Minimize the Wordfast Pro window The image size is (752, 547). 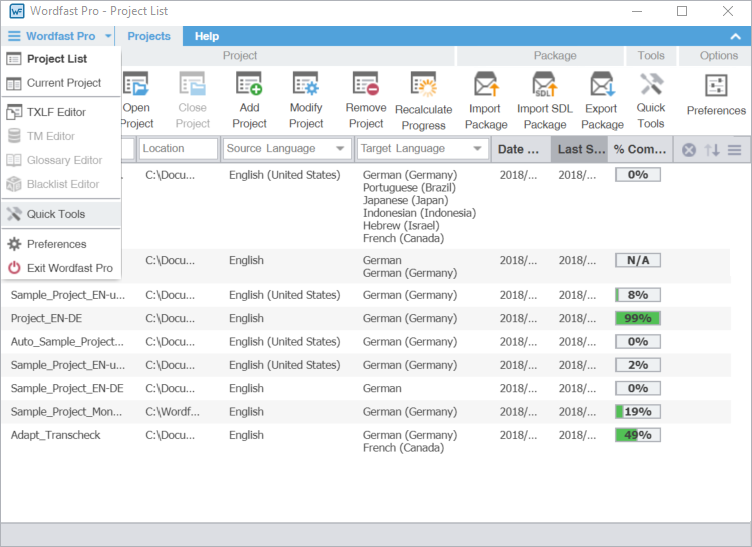click(x=637, y=11)
